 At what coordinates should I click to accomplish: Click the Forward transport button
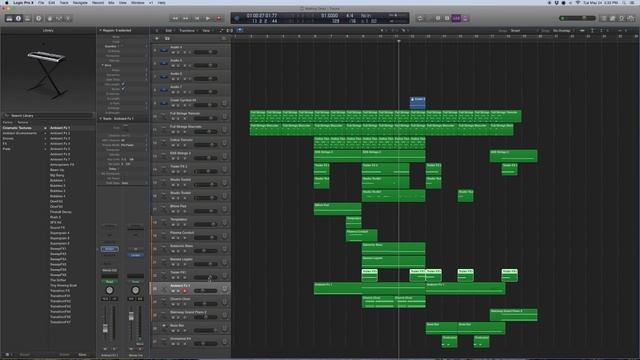(x=186, y=18)
